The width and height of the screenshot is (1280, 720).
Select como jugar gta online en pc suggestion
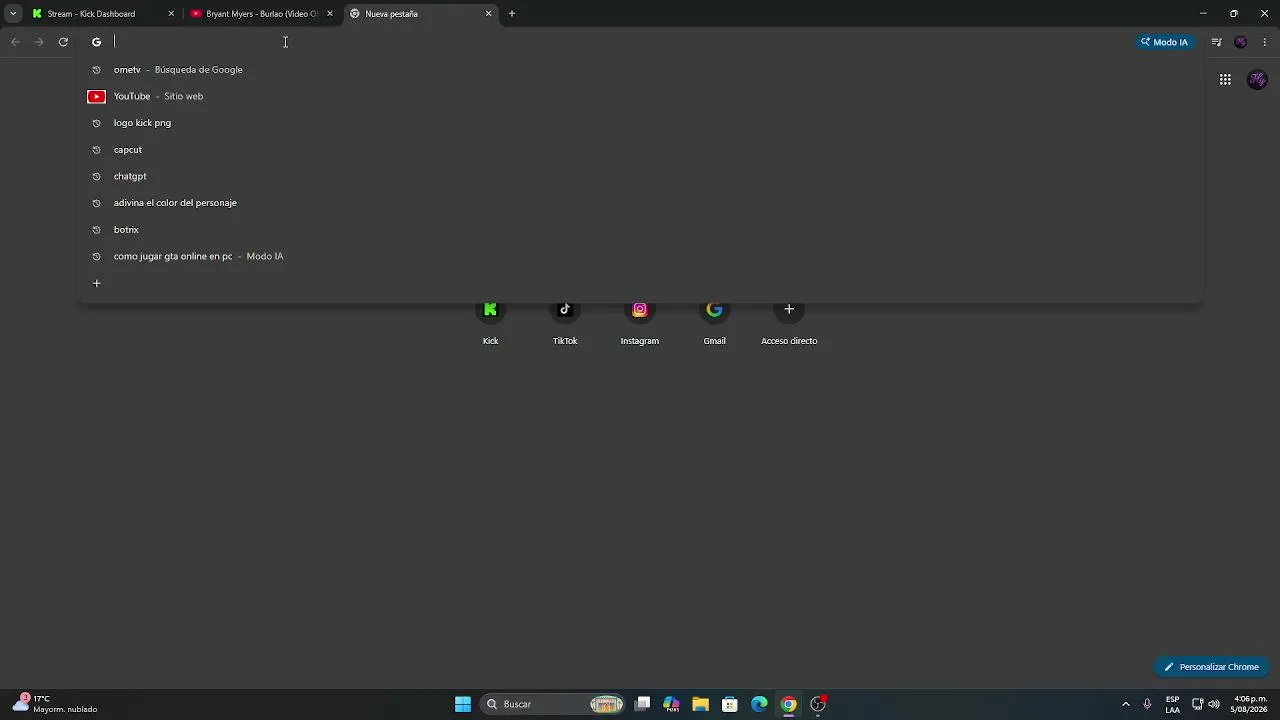click(x=640, y=256)
